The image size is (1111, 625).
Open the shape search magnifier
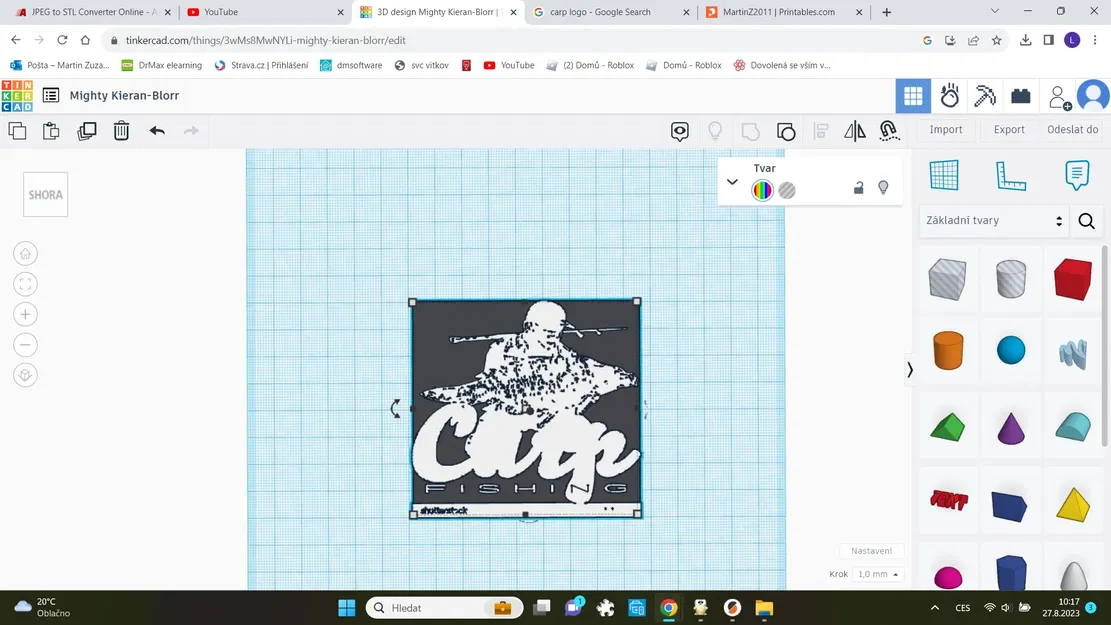click(1086, 220)
